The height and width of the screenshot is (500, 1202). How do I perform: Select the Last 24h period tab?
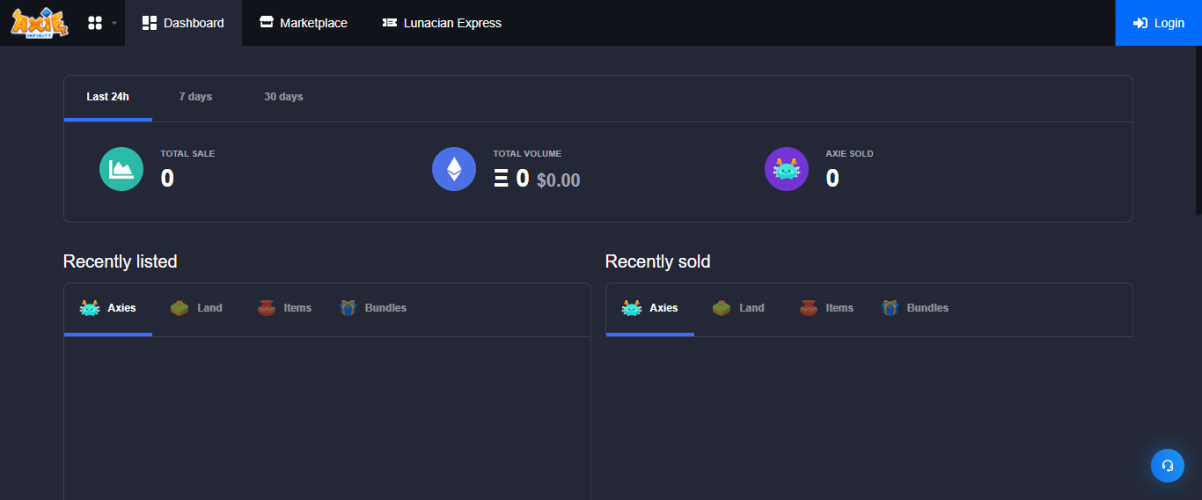click(x=108, y=97)
